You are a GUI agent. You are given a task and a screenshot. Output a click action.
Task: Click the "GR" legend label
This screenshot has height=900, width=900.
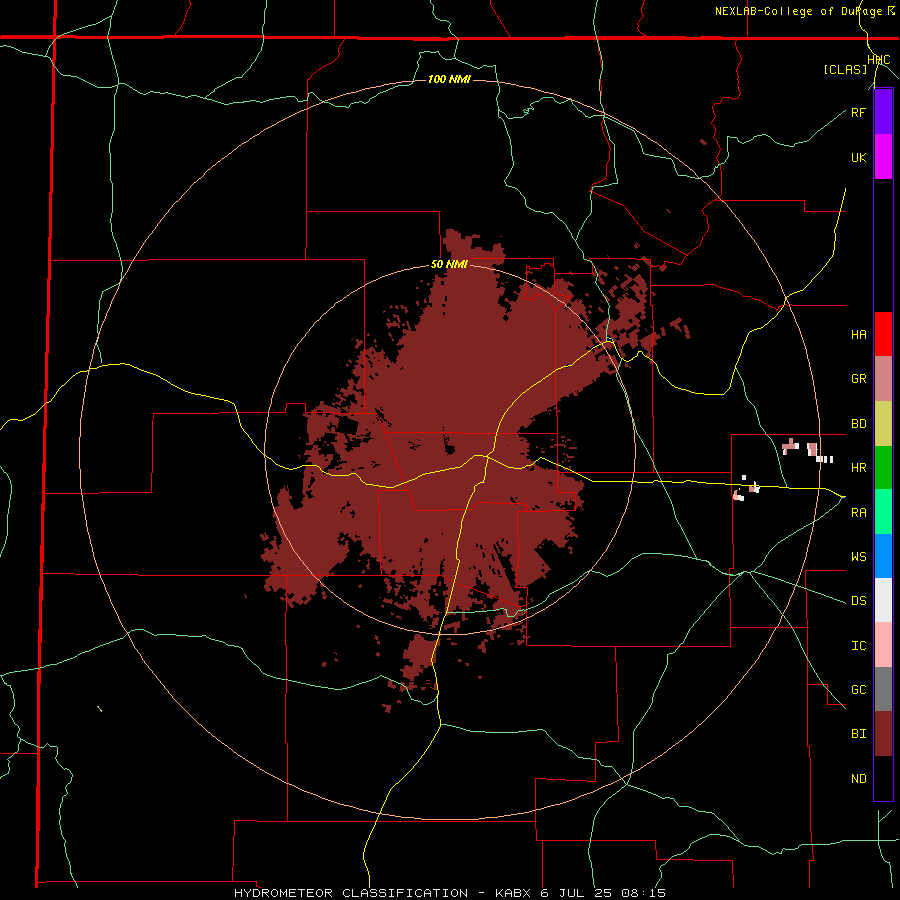point(858,379)
